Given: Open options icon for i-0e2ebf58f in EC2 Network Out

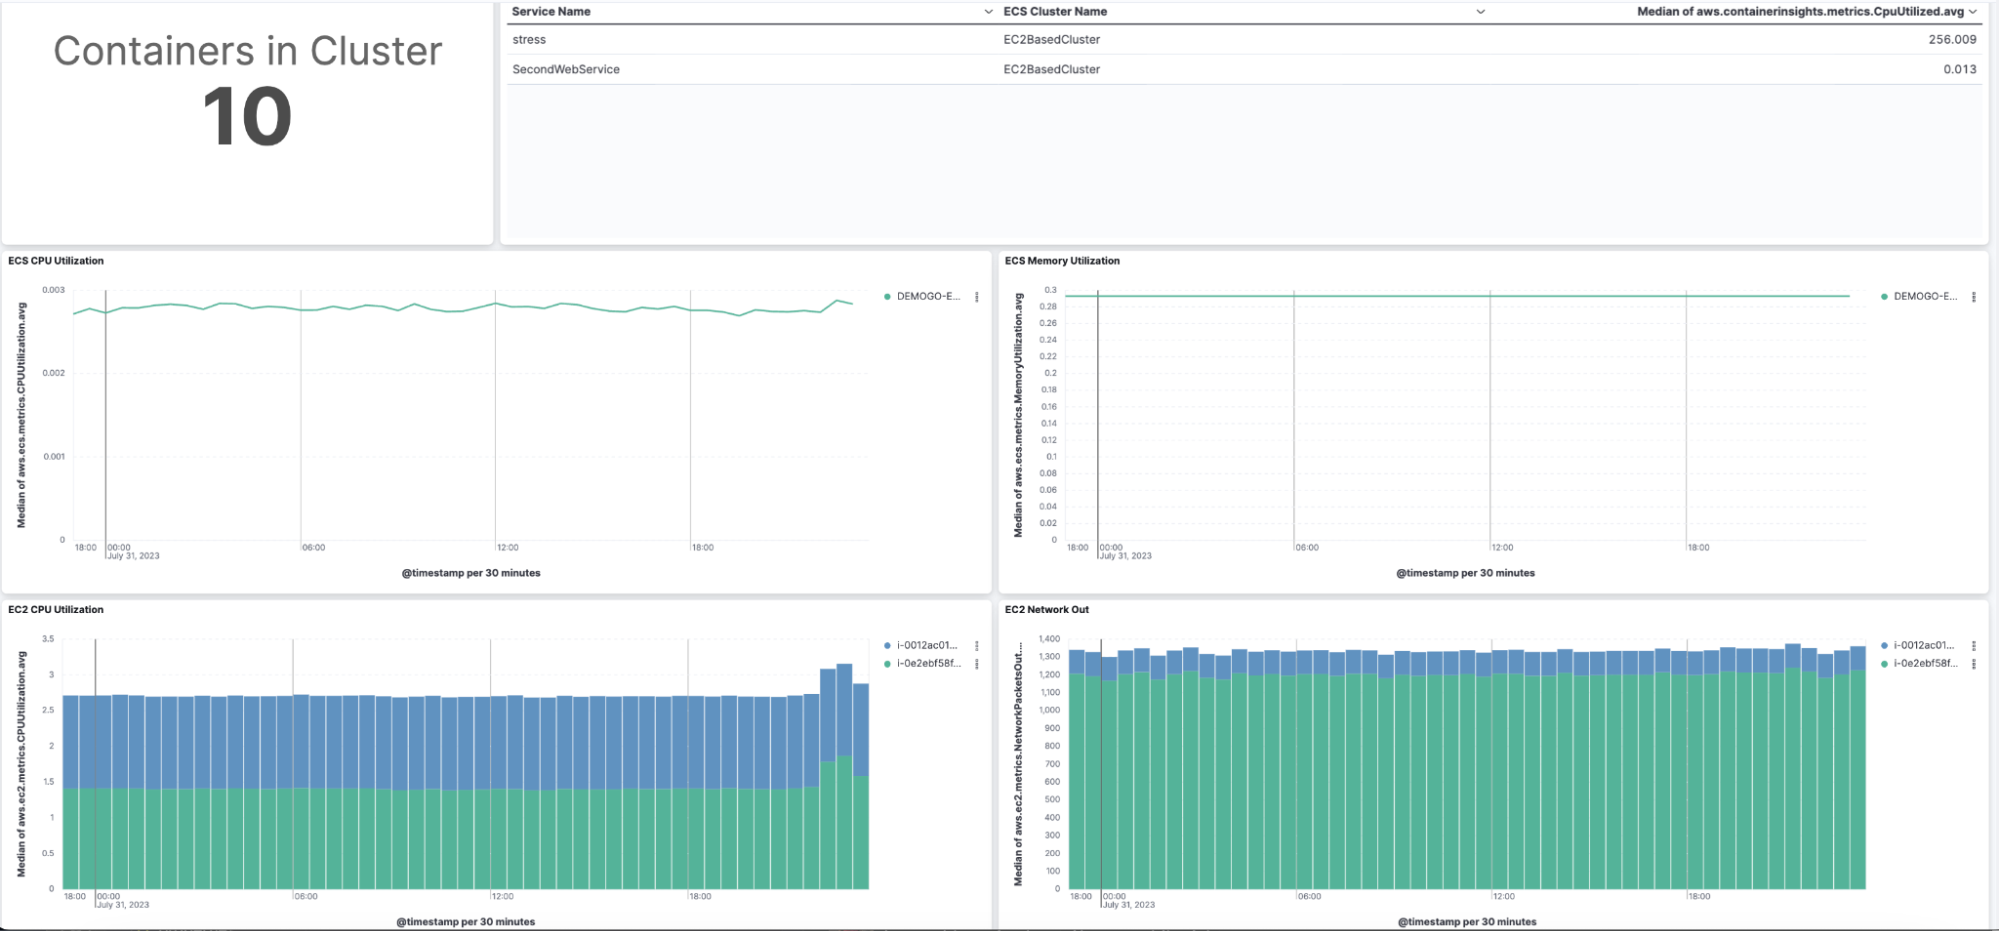Looking at the screenshot, I should [1973, 664].
